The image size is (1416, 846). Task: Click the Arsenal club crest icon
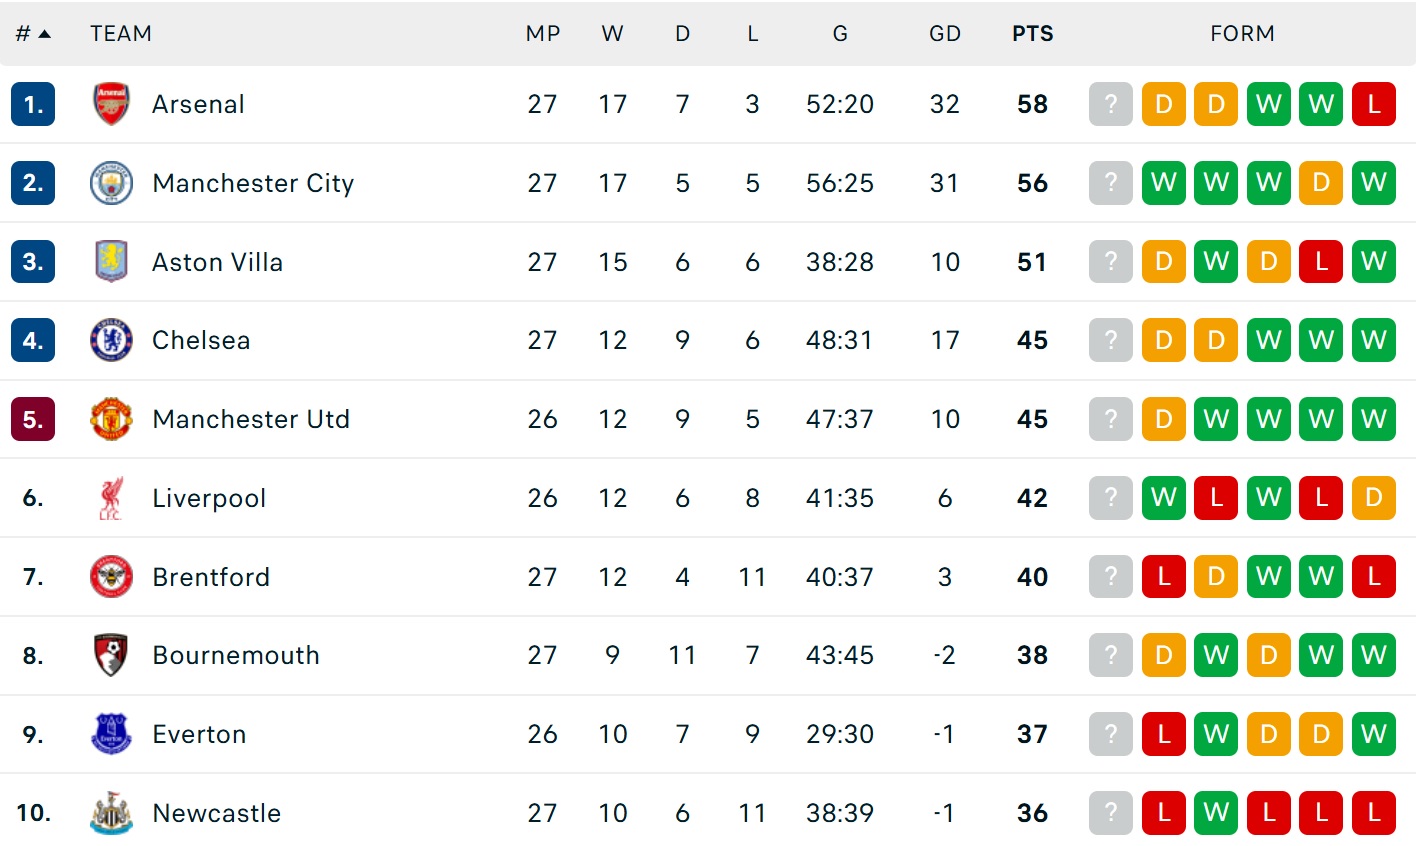[x=111, y=104]
